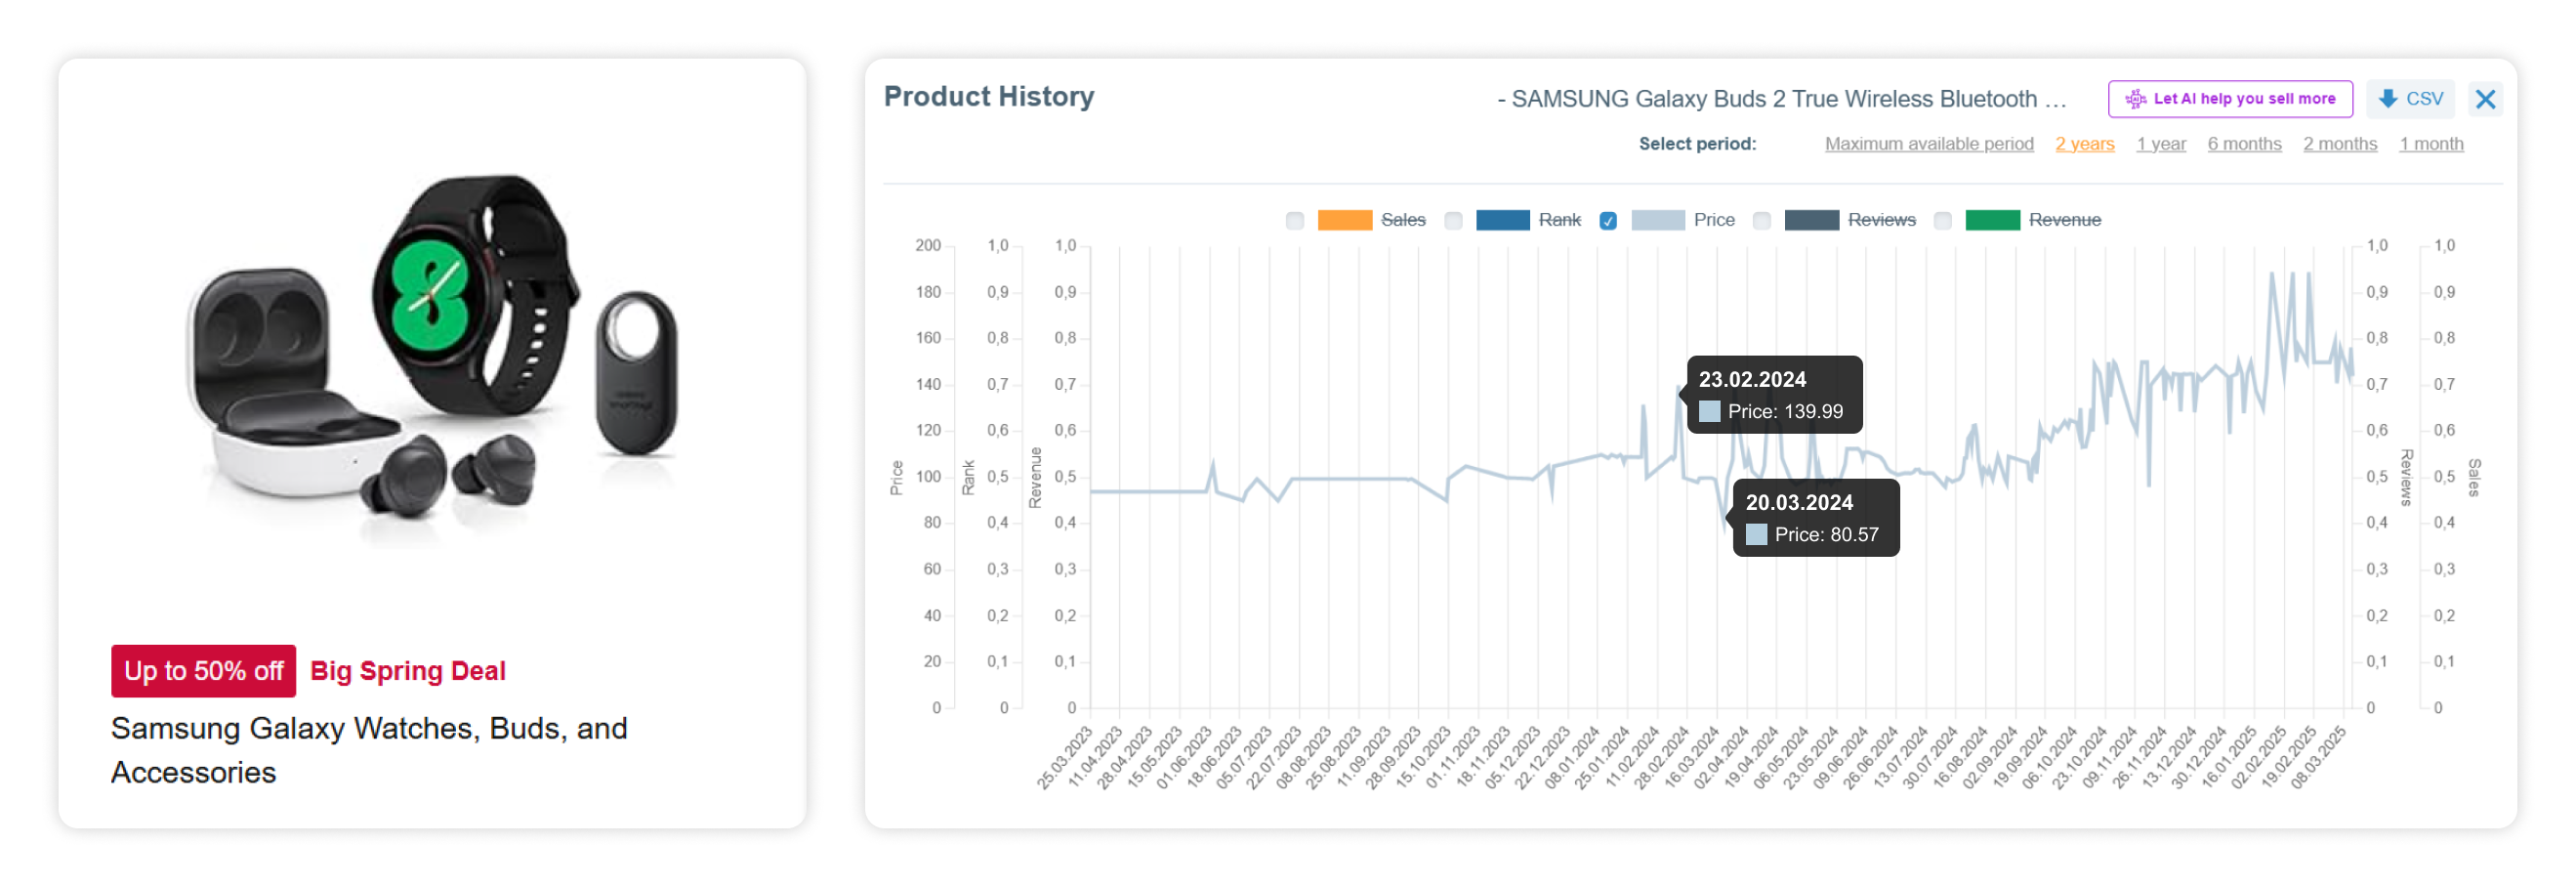Click the Price swatch in the 23.02.2024 tooltip
Viewport: 2576px width, 887px height.
tap(1710, 410)
